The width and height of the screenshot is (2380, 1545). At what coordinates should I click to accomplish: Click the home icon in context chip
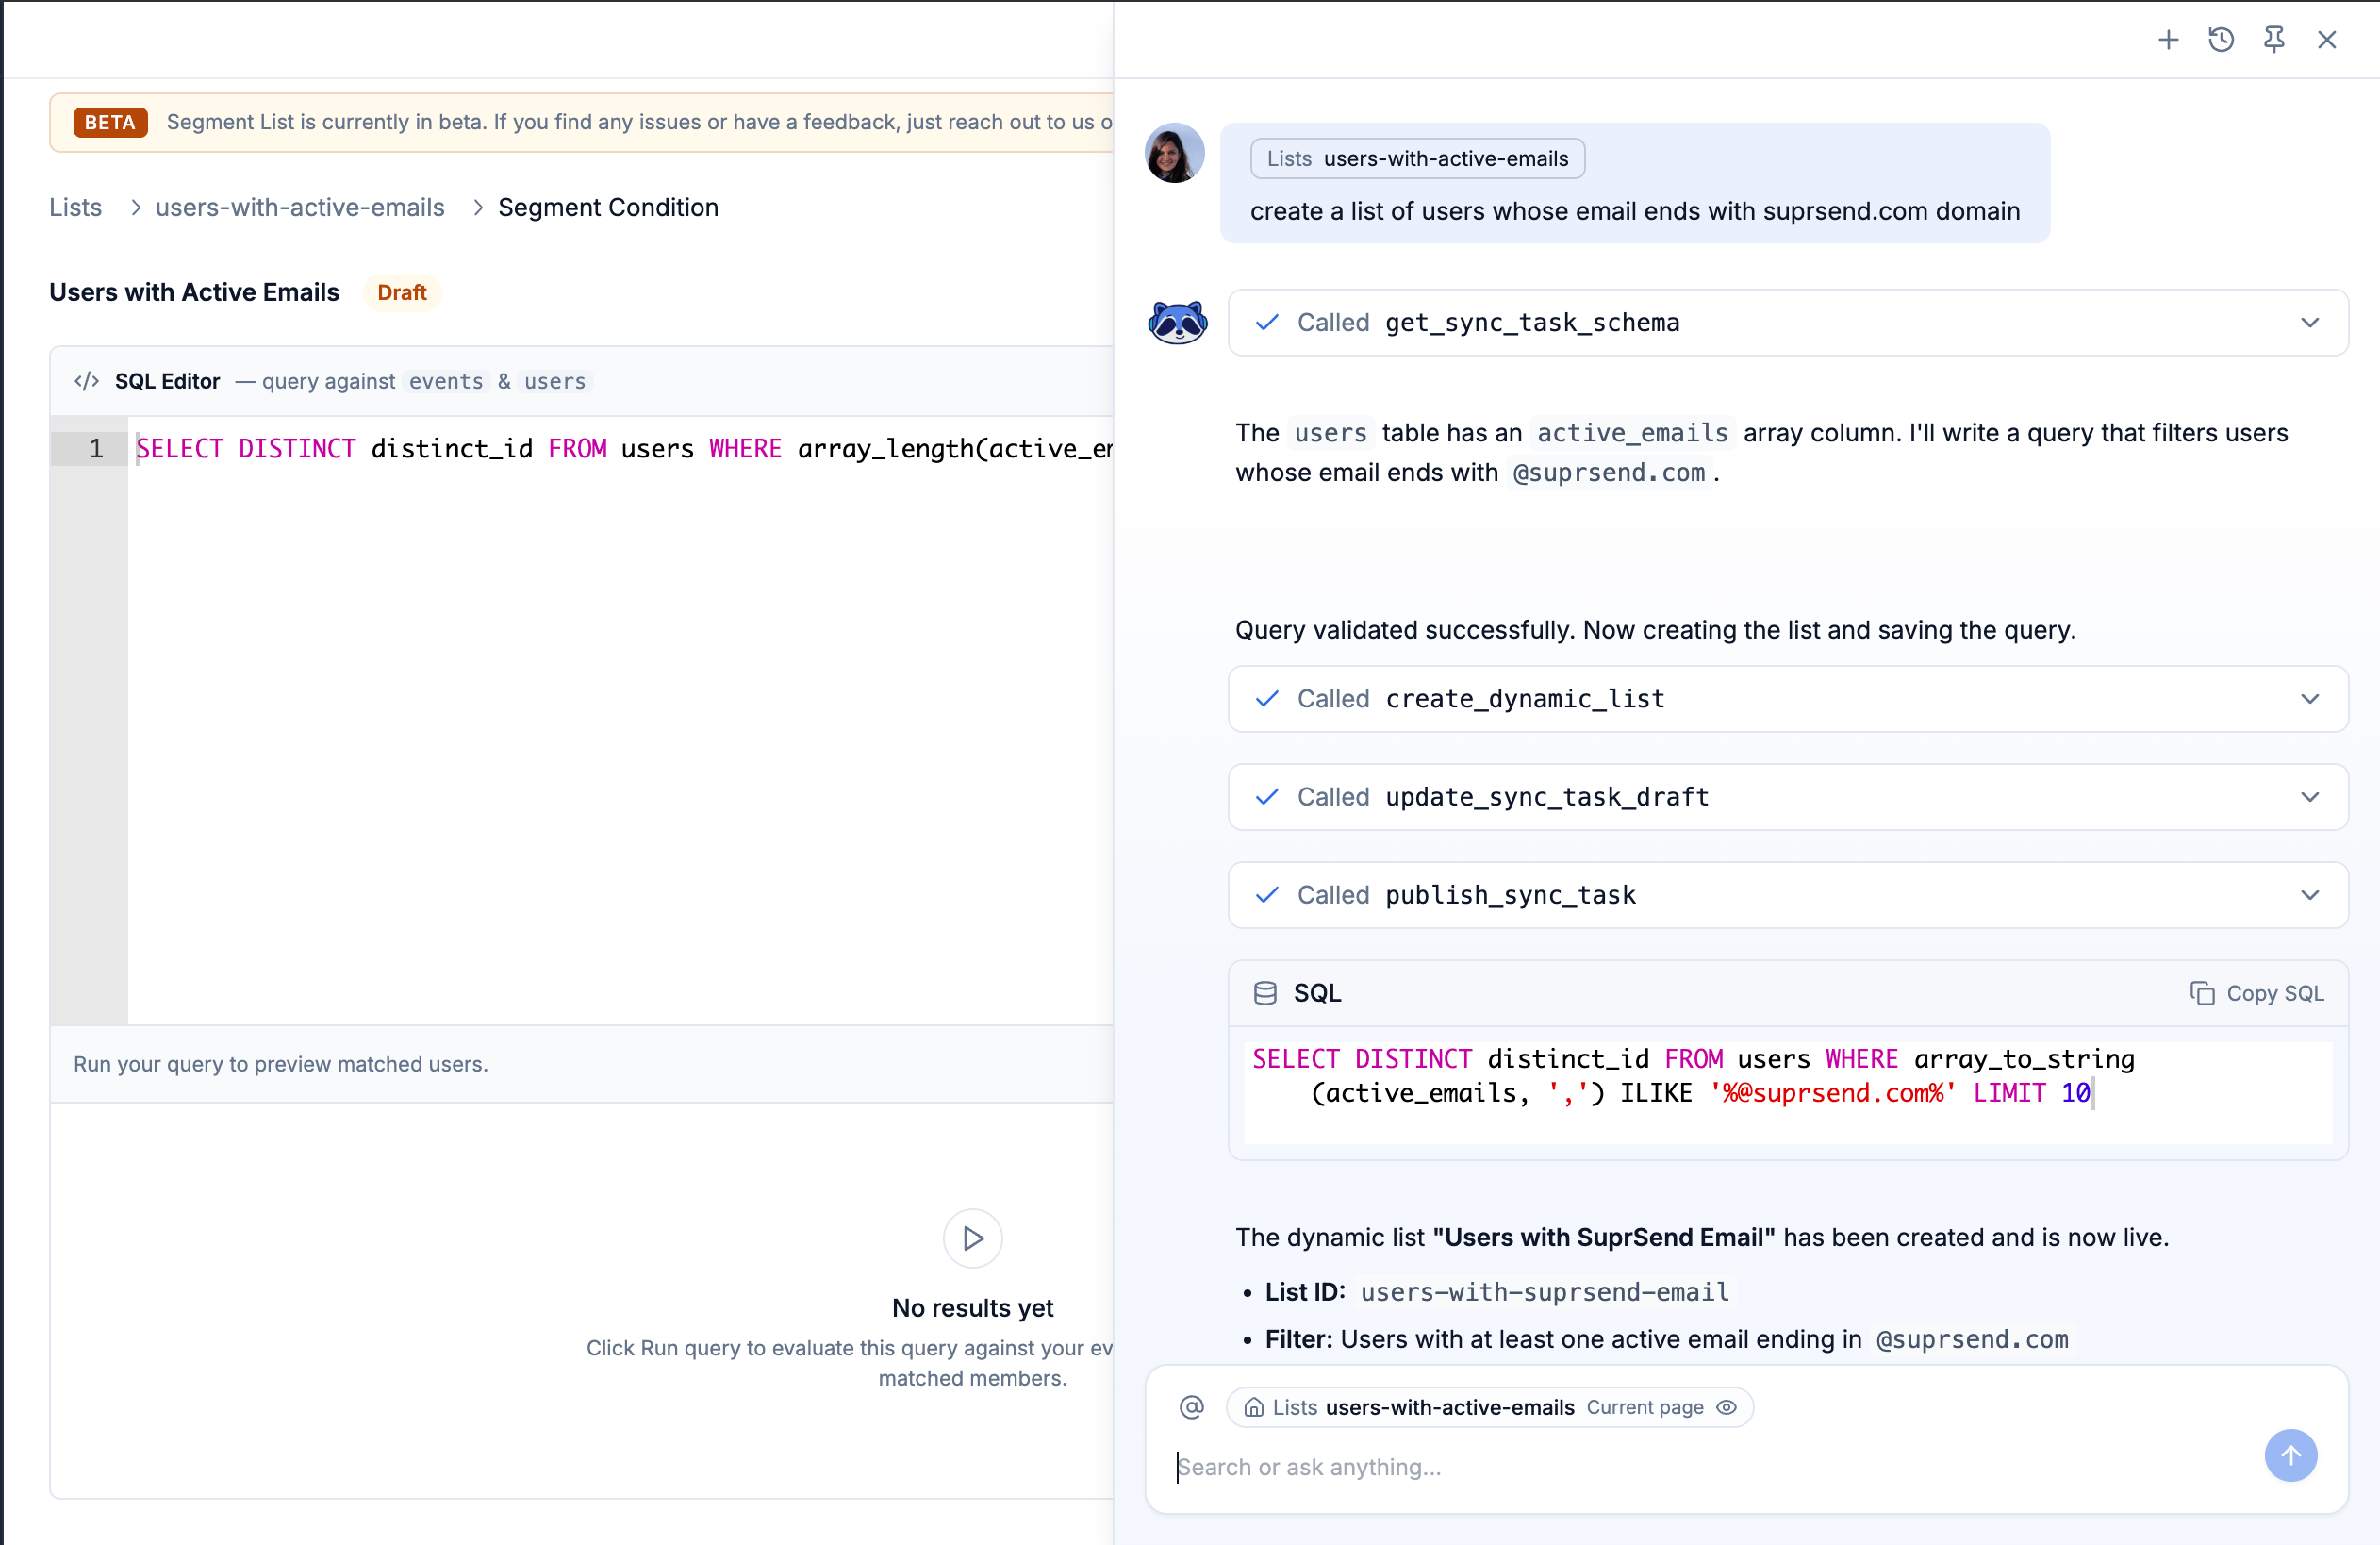(x=1253, y=1407)
